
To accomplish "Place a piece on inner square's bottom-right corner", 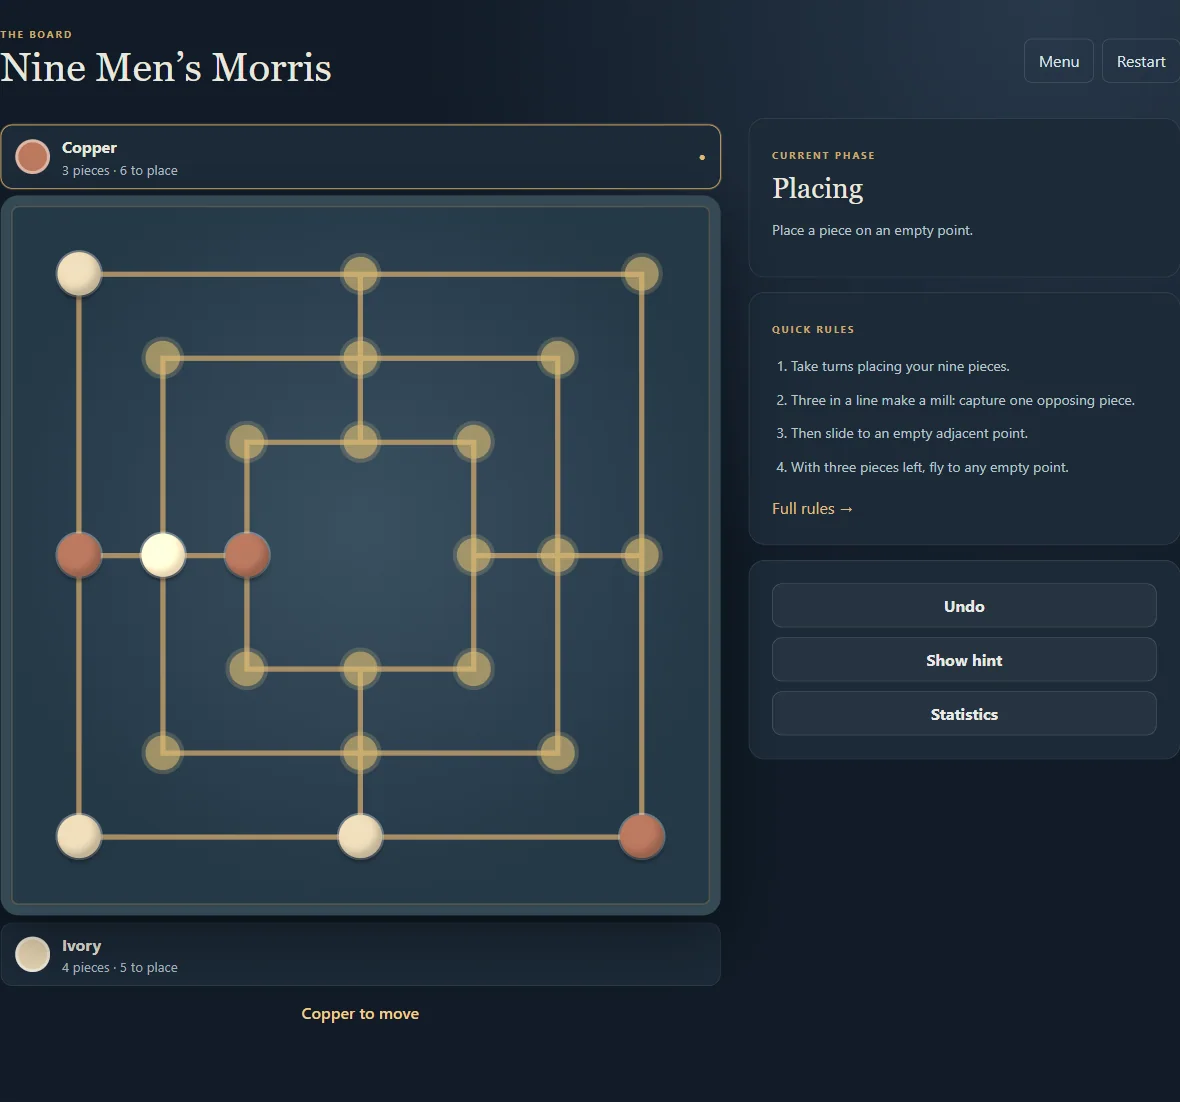I will (x=473, y=668).
